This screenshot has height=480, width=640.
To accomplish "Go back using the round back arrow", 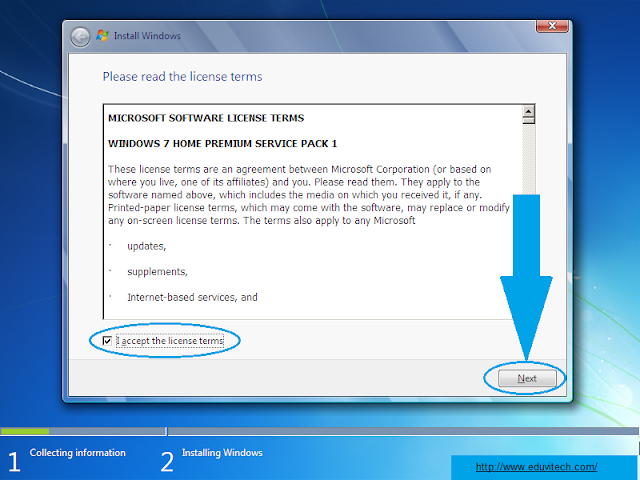I will (x=80, y=37).
